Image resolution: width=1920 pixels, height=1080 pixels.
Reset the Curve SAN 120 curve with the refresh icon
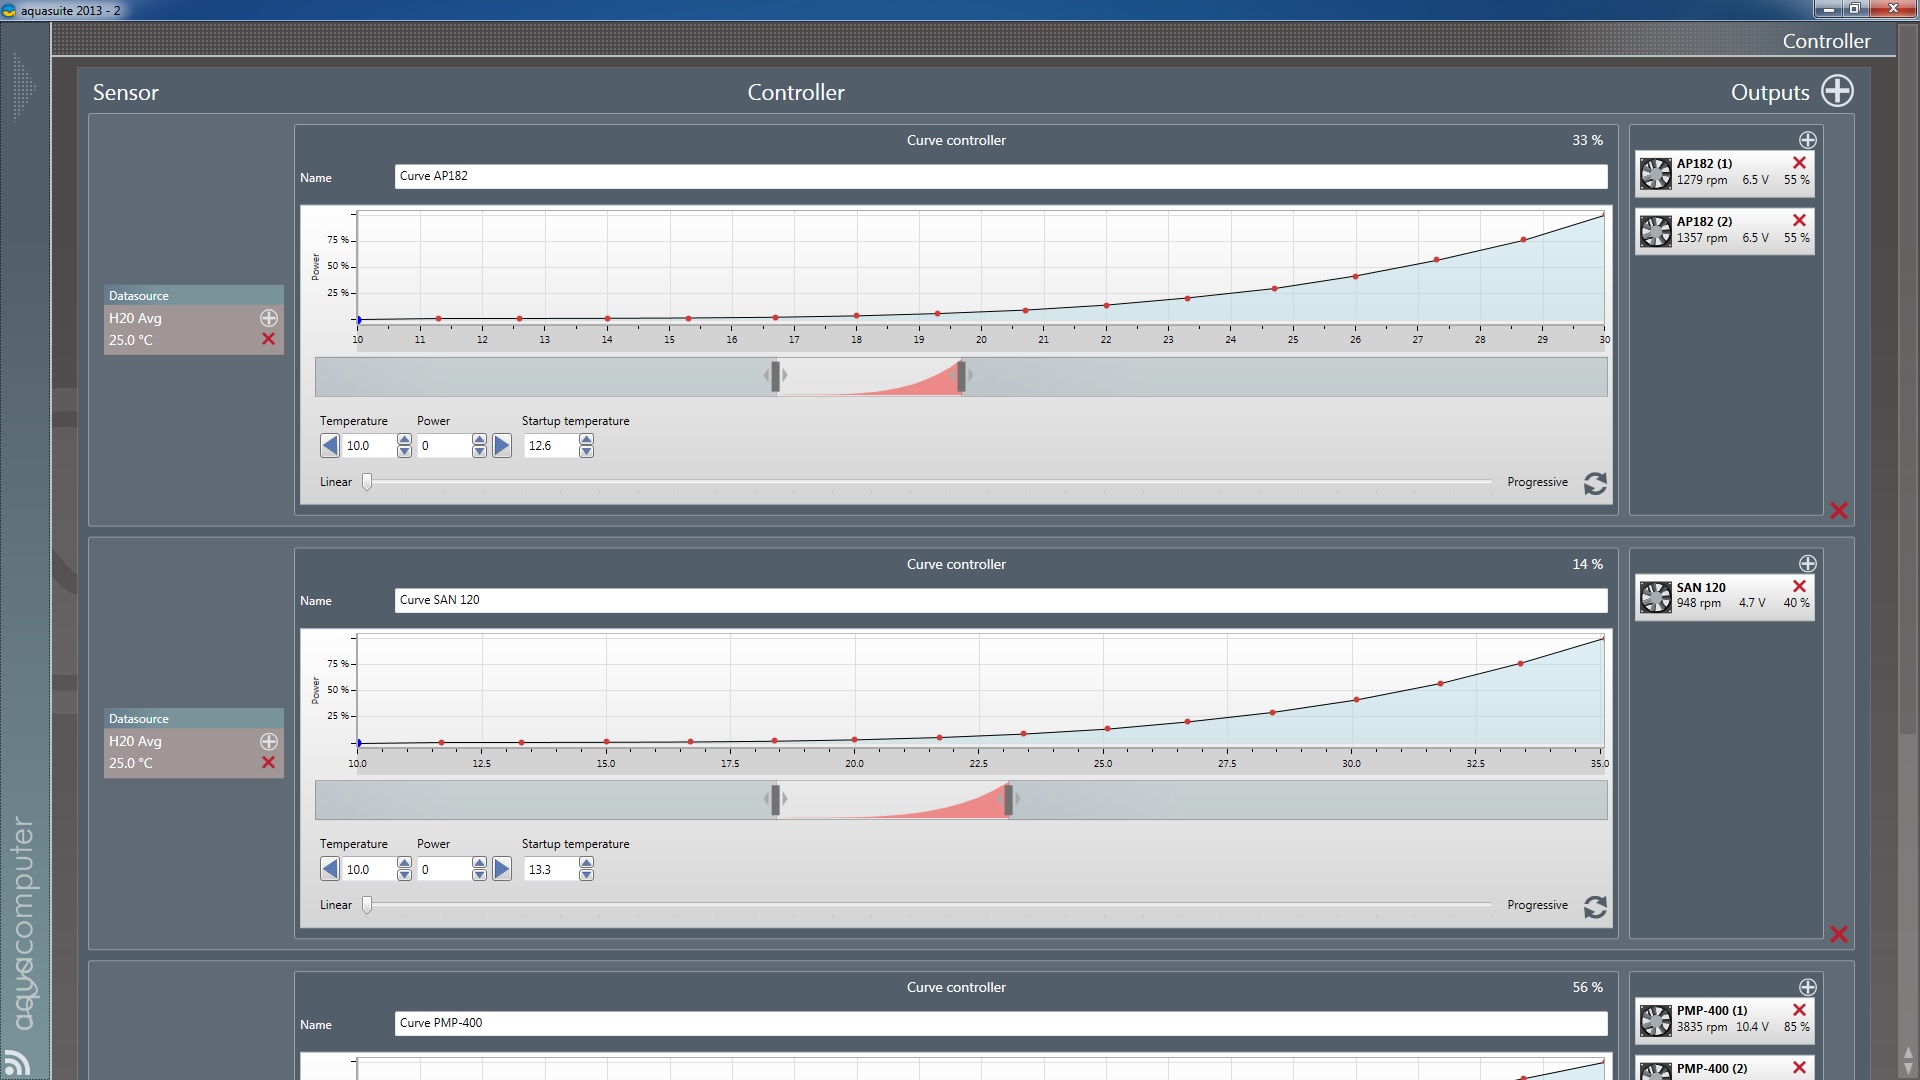[x=1595, y=907]
